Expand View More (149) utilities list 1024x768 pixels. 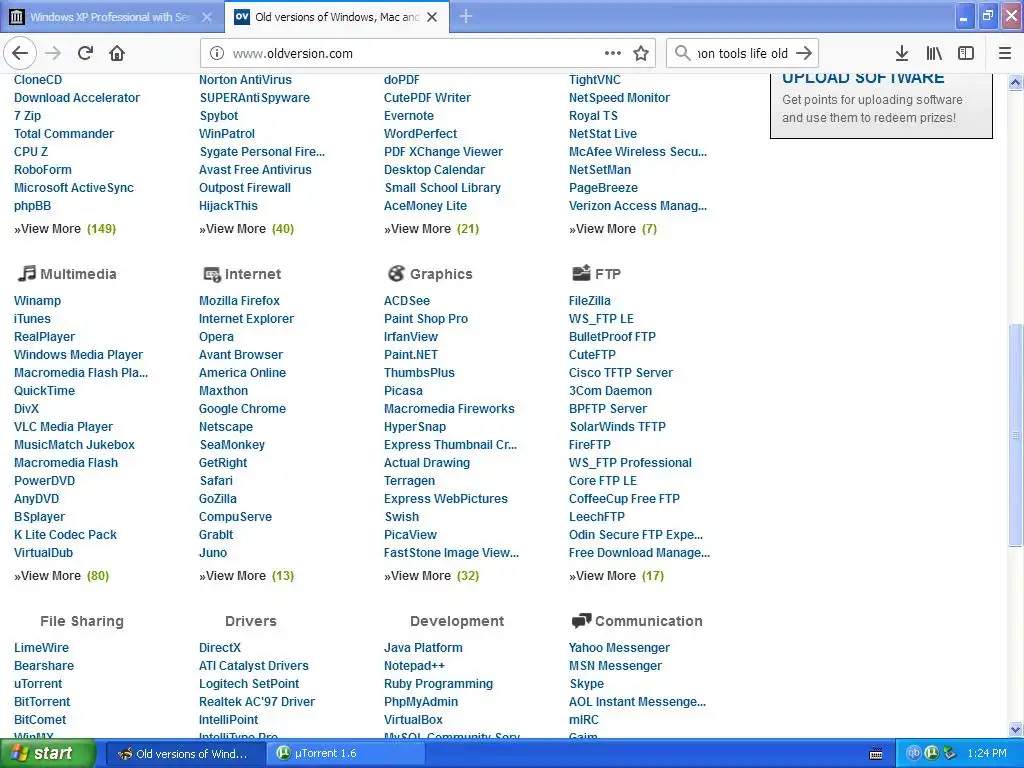(x=65, y=229)
